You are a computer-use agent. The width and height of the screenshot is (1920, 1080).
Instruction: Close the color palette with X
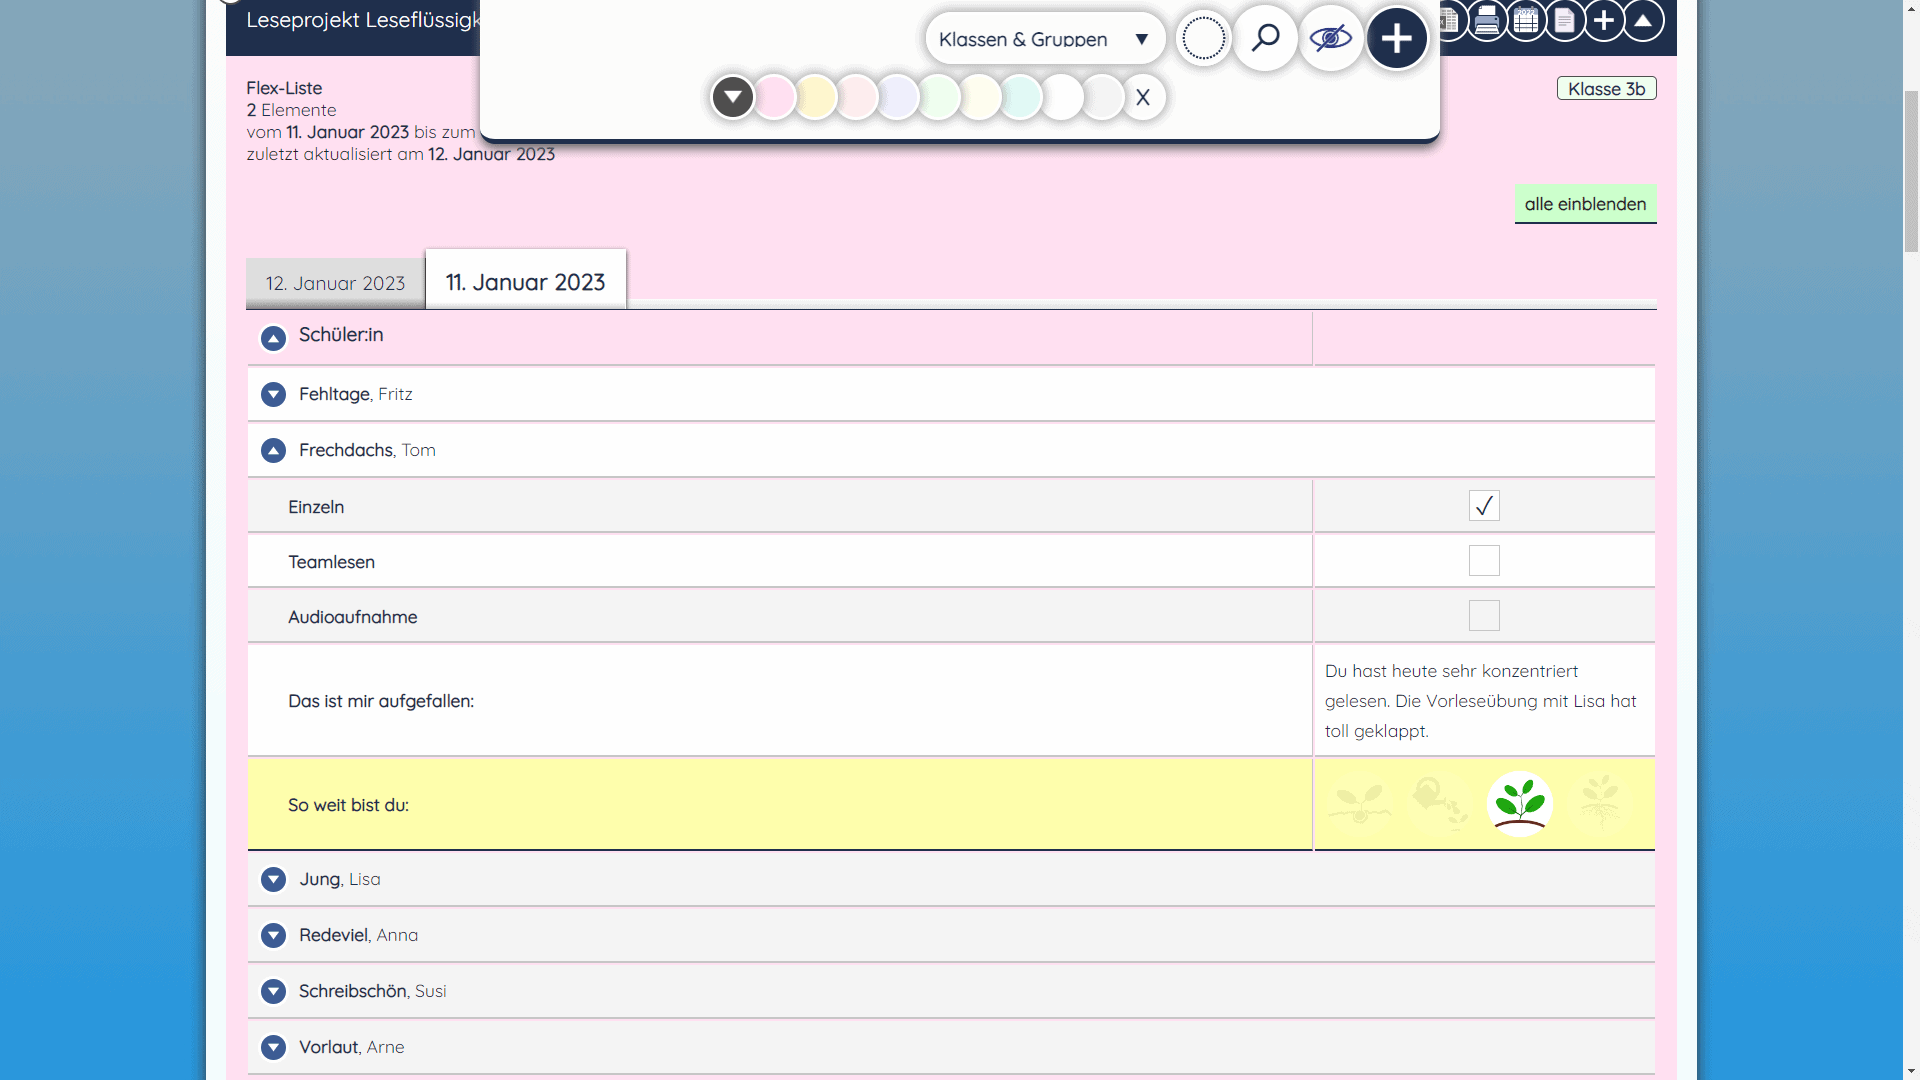[1143, 97]
